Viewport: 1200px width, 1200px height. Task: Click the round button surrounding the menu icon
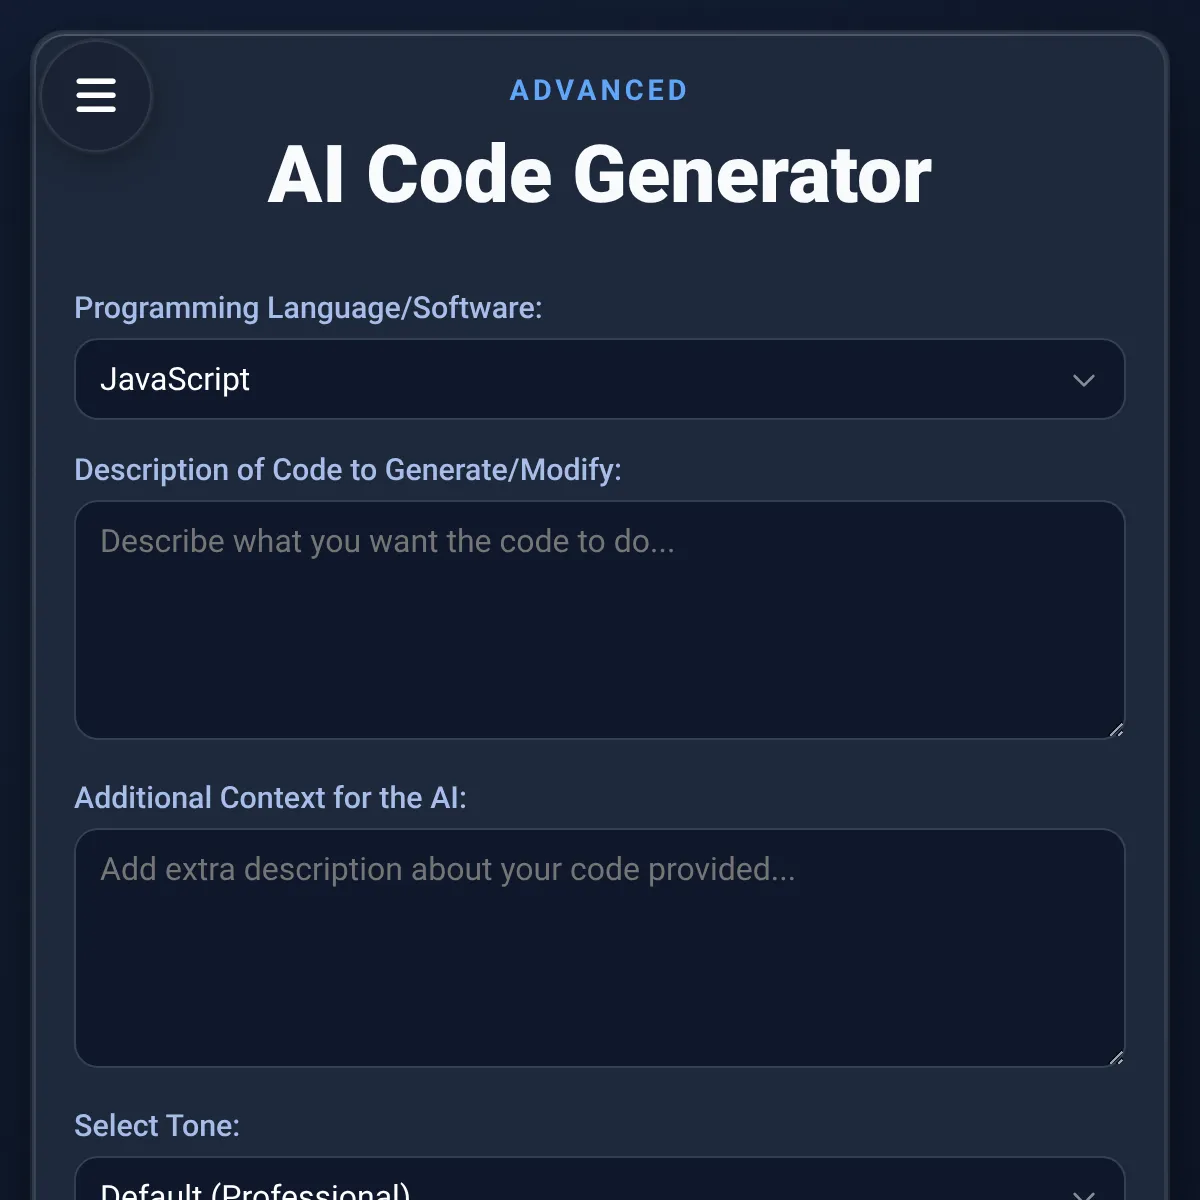[96, 96]
